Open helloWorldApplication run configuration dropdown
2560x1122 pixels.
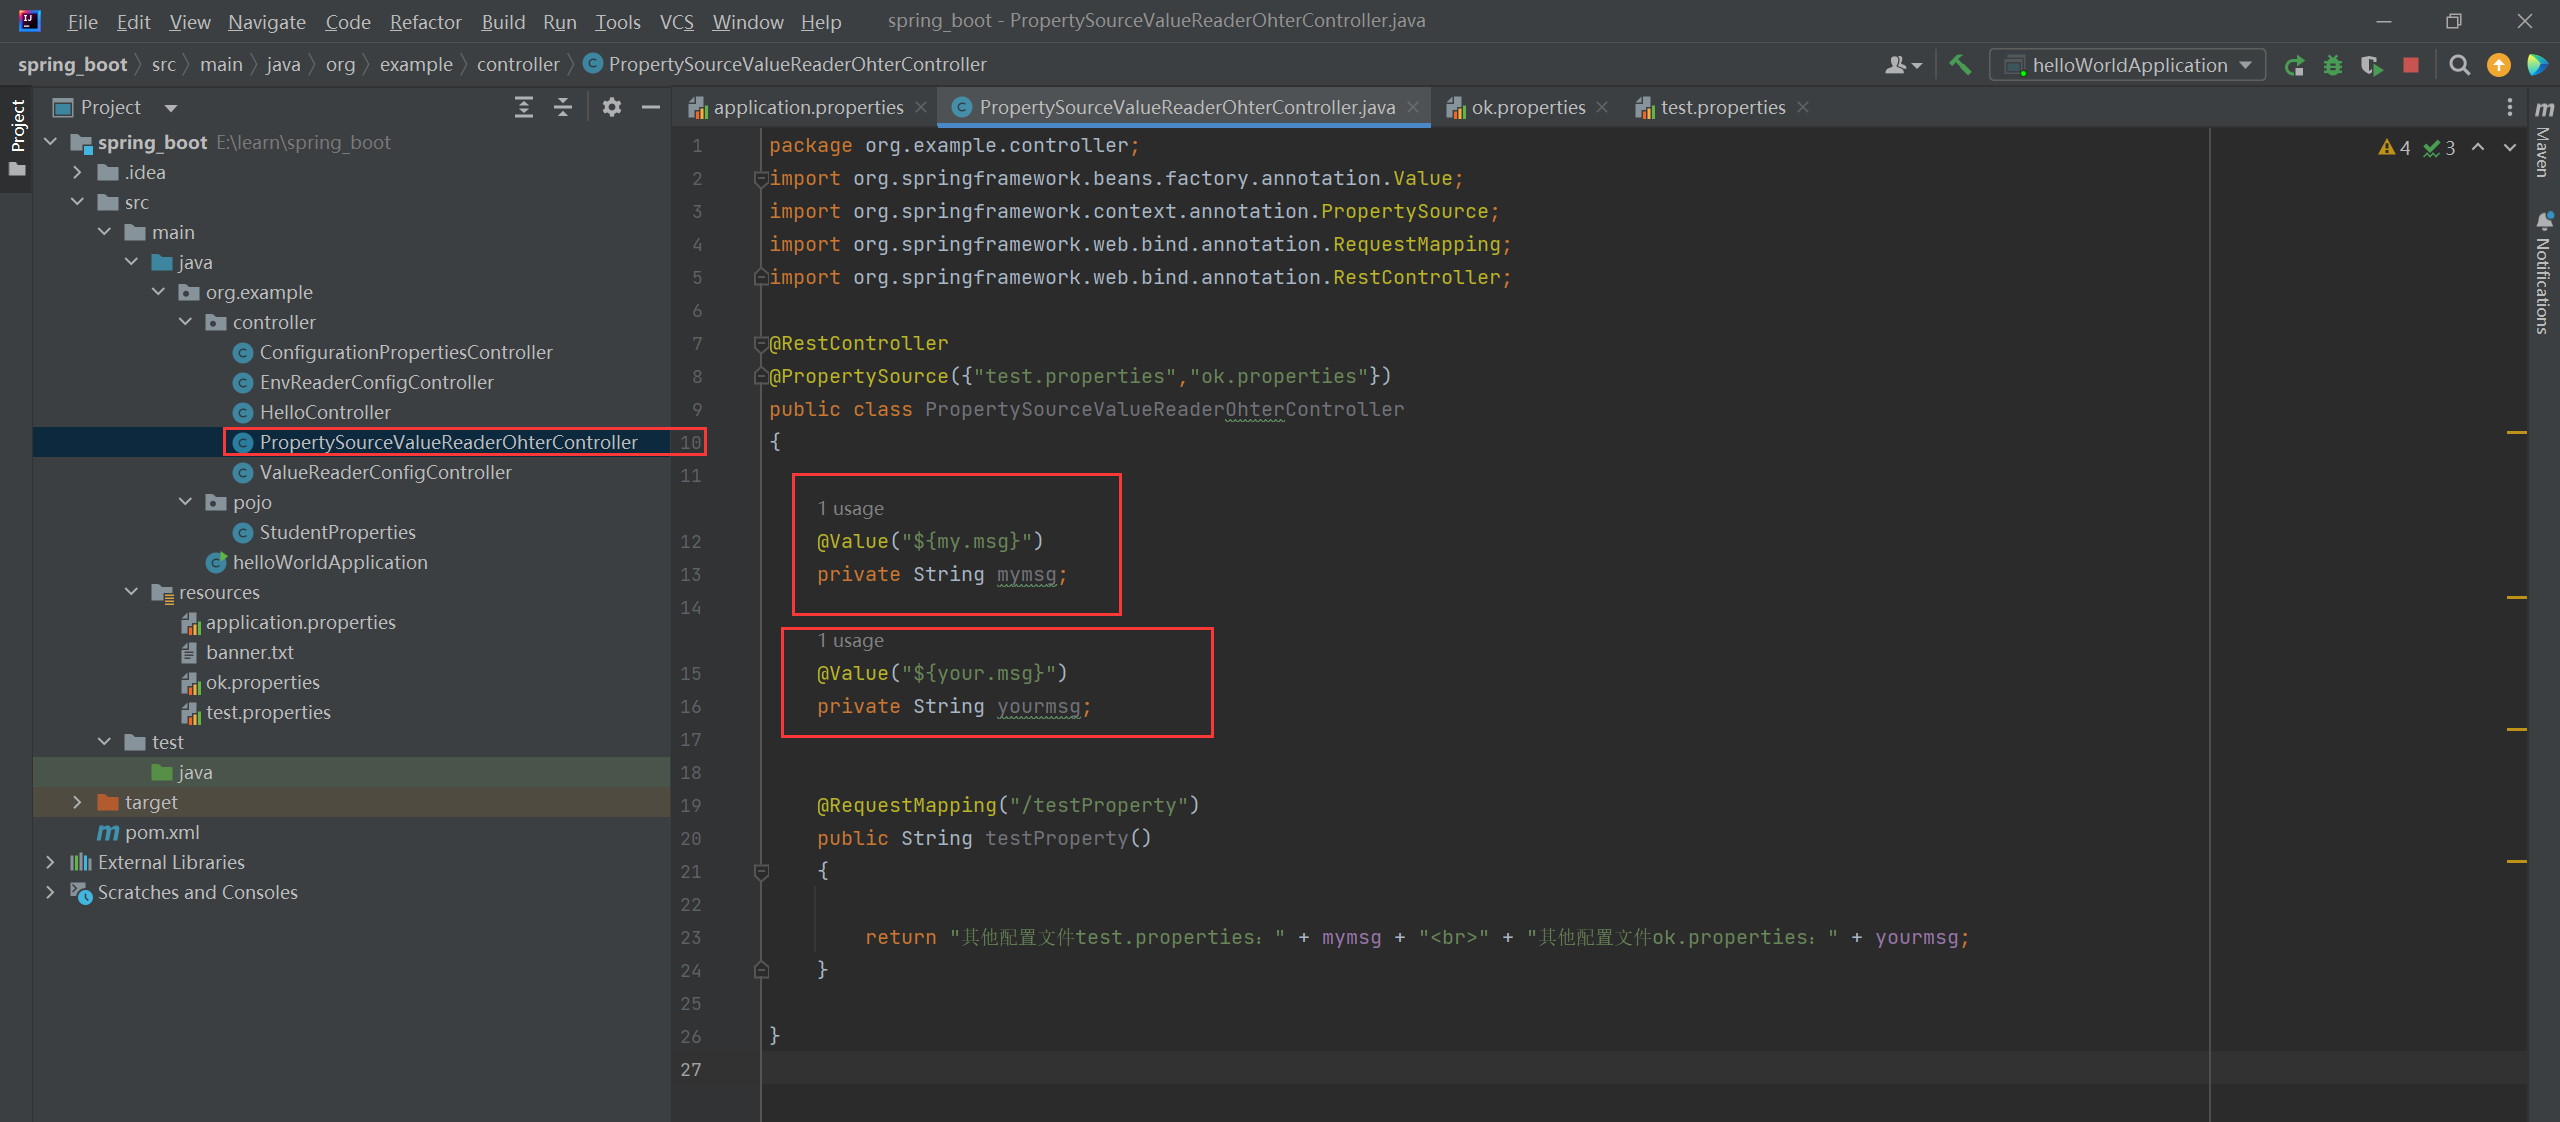[x=2128, y=65]
